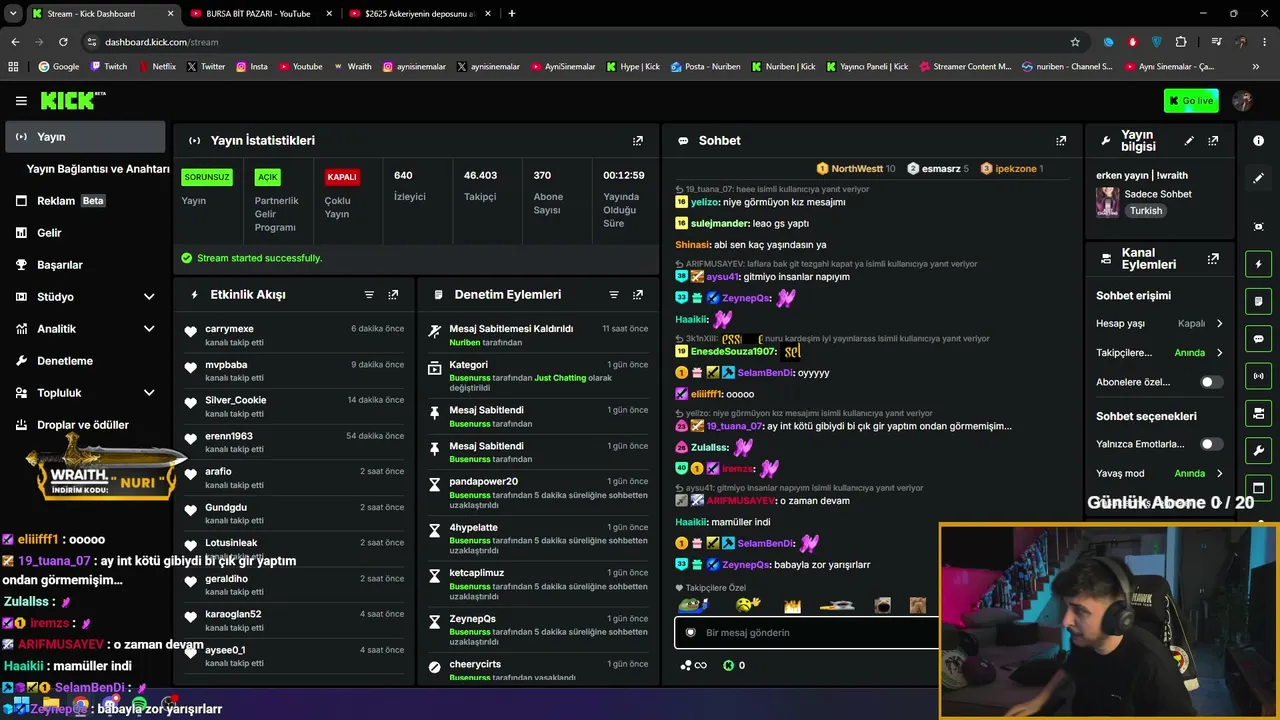Click the carrymexe follow event

[296, 336]
